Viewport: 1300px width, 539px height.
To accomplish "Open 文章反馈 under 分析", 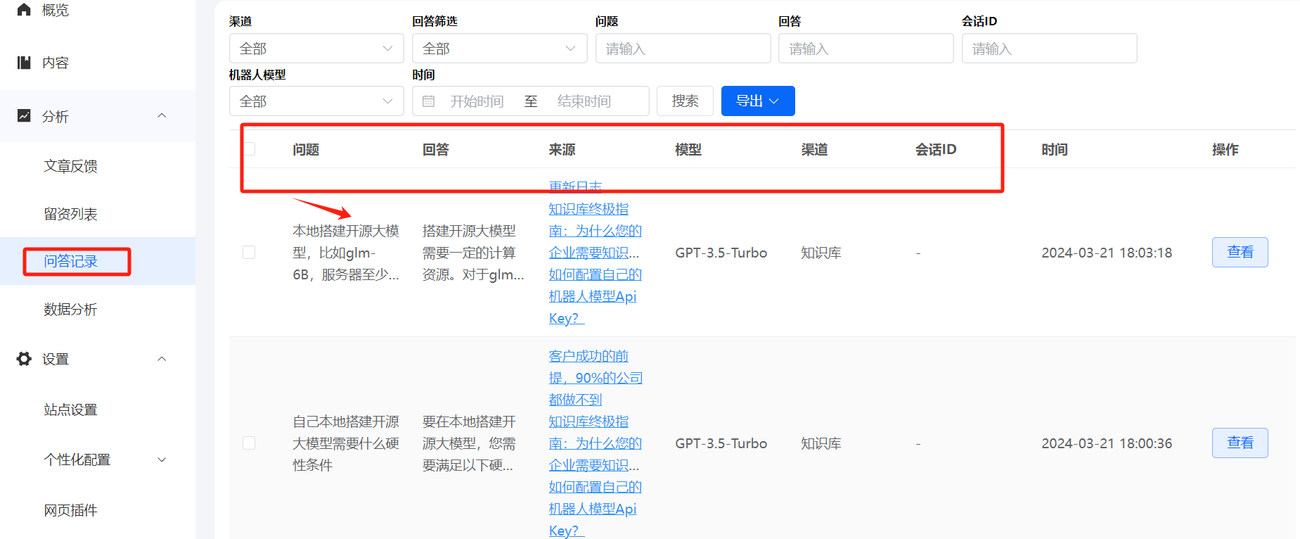I will [x=71, y=166].
